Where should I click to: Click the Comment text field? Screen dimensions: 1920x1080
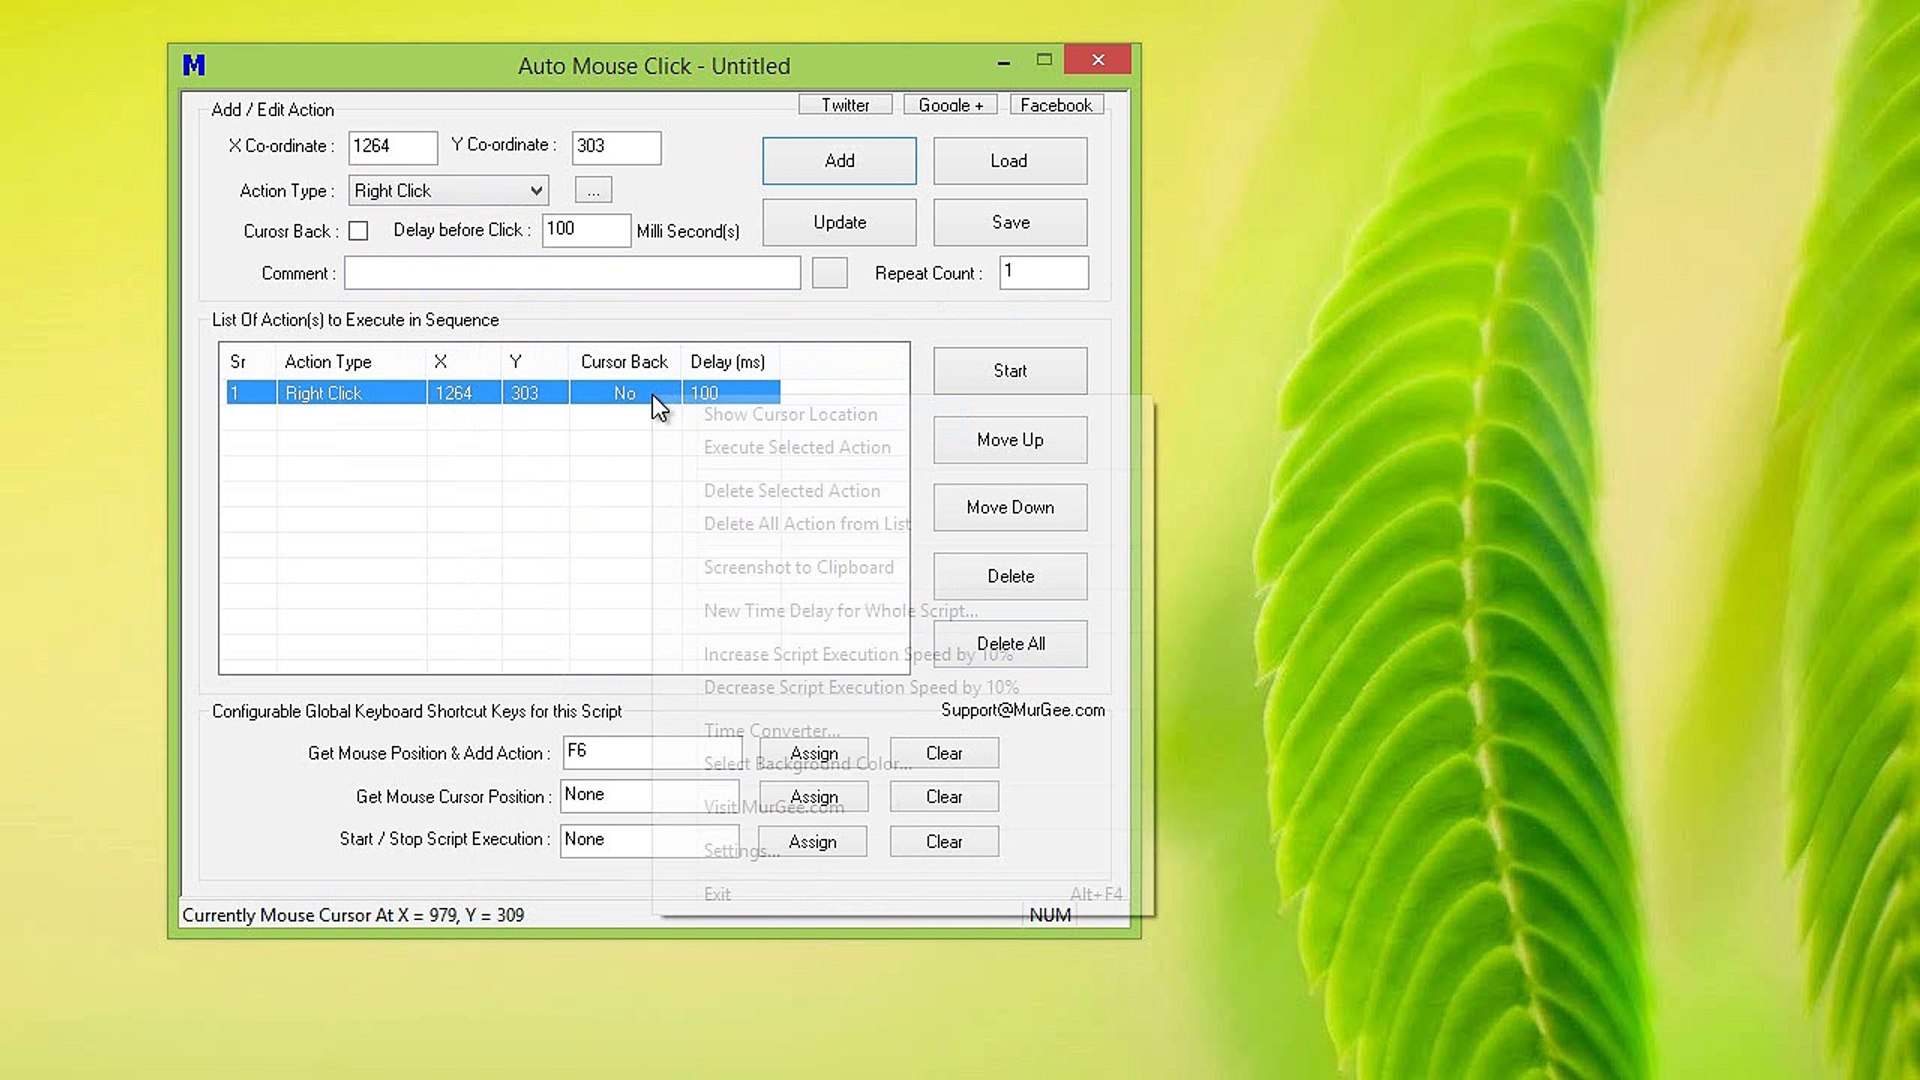pos(572,273)
